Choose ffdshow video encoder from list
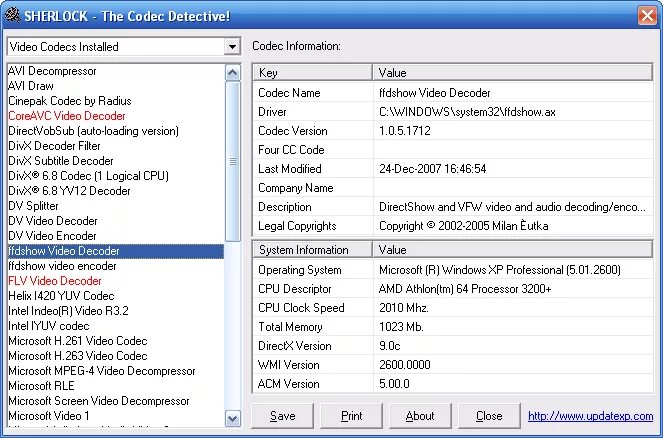Viewport: 663px width, 438px height. coord(62,266)
